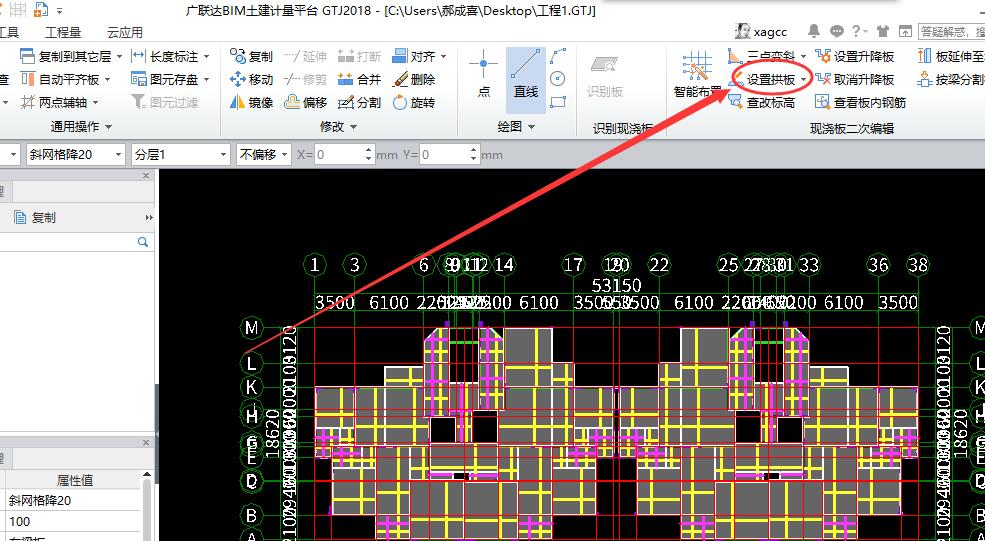Open 图元存盘 dropdown
Viewport: 985px width, 541px height.
(207, 79)
